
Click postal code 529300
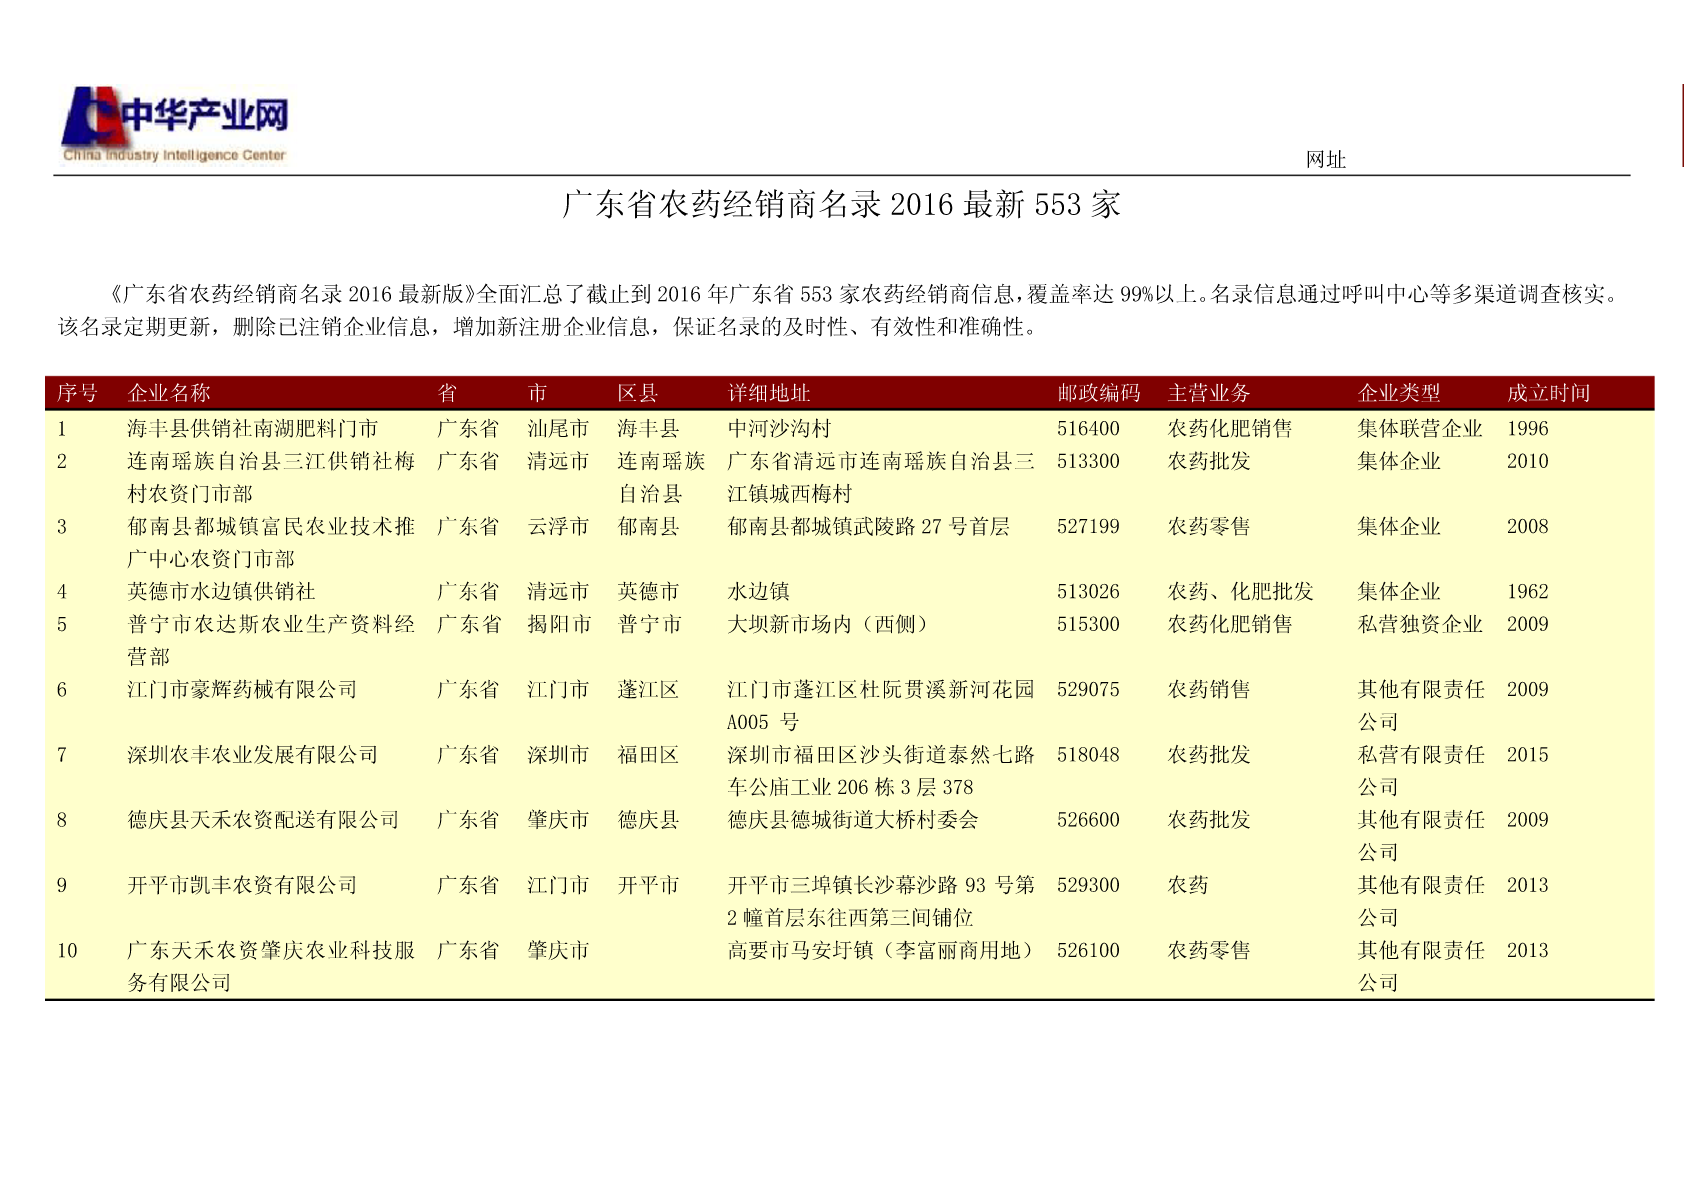[x=1088, y=885]
